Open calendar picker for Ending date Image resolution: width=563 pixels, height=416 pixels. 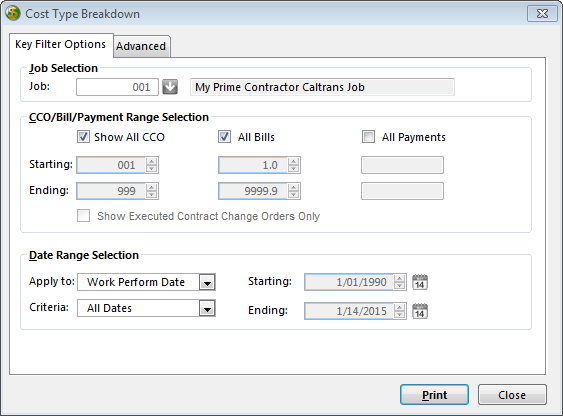[x=420, y=311]
